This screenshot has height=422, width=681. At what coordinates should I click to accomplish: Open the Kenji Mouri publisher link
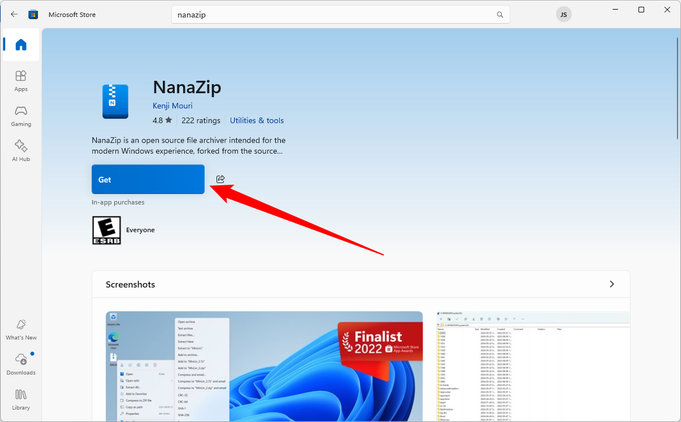point(172,106)
